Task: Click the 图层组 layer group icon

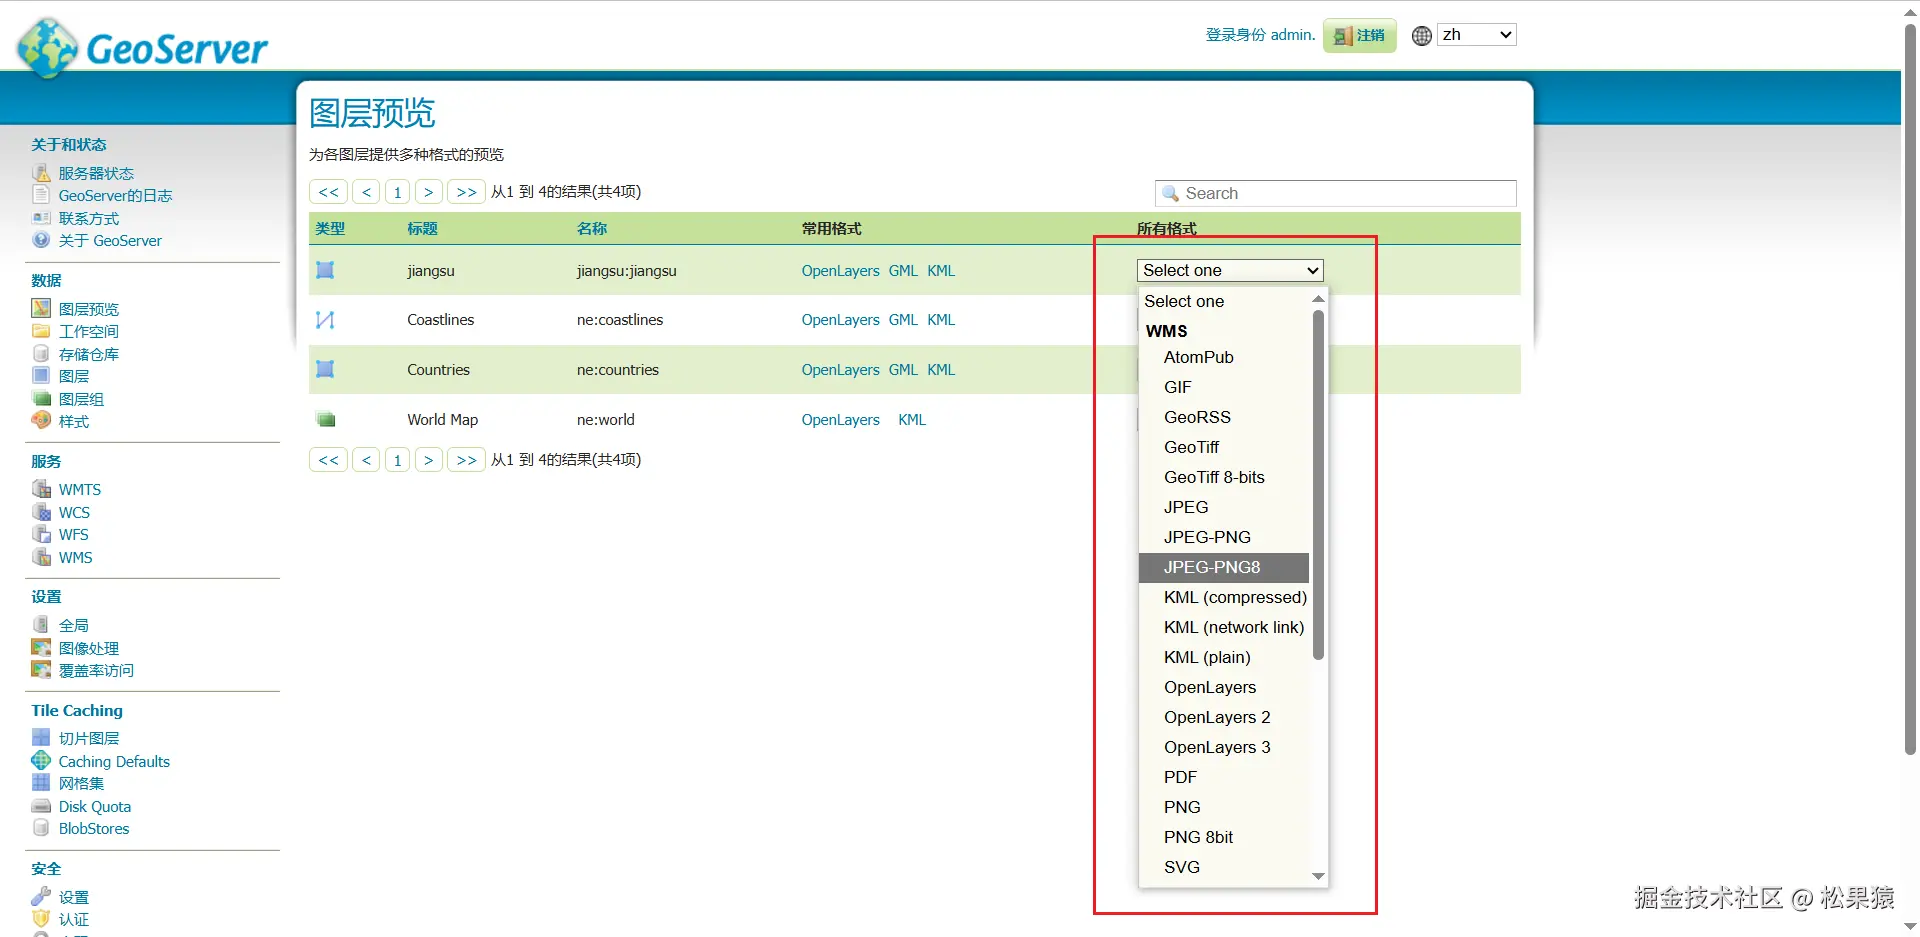Action: (41, 398)
